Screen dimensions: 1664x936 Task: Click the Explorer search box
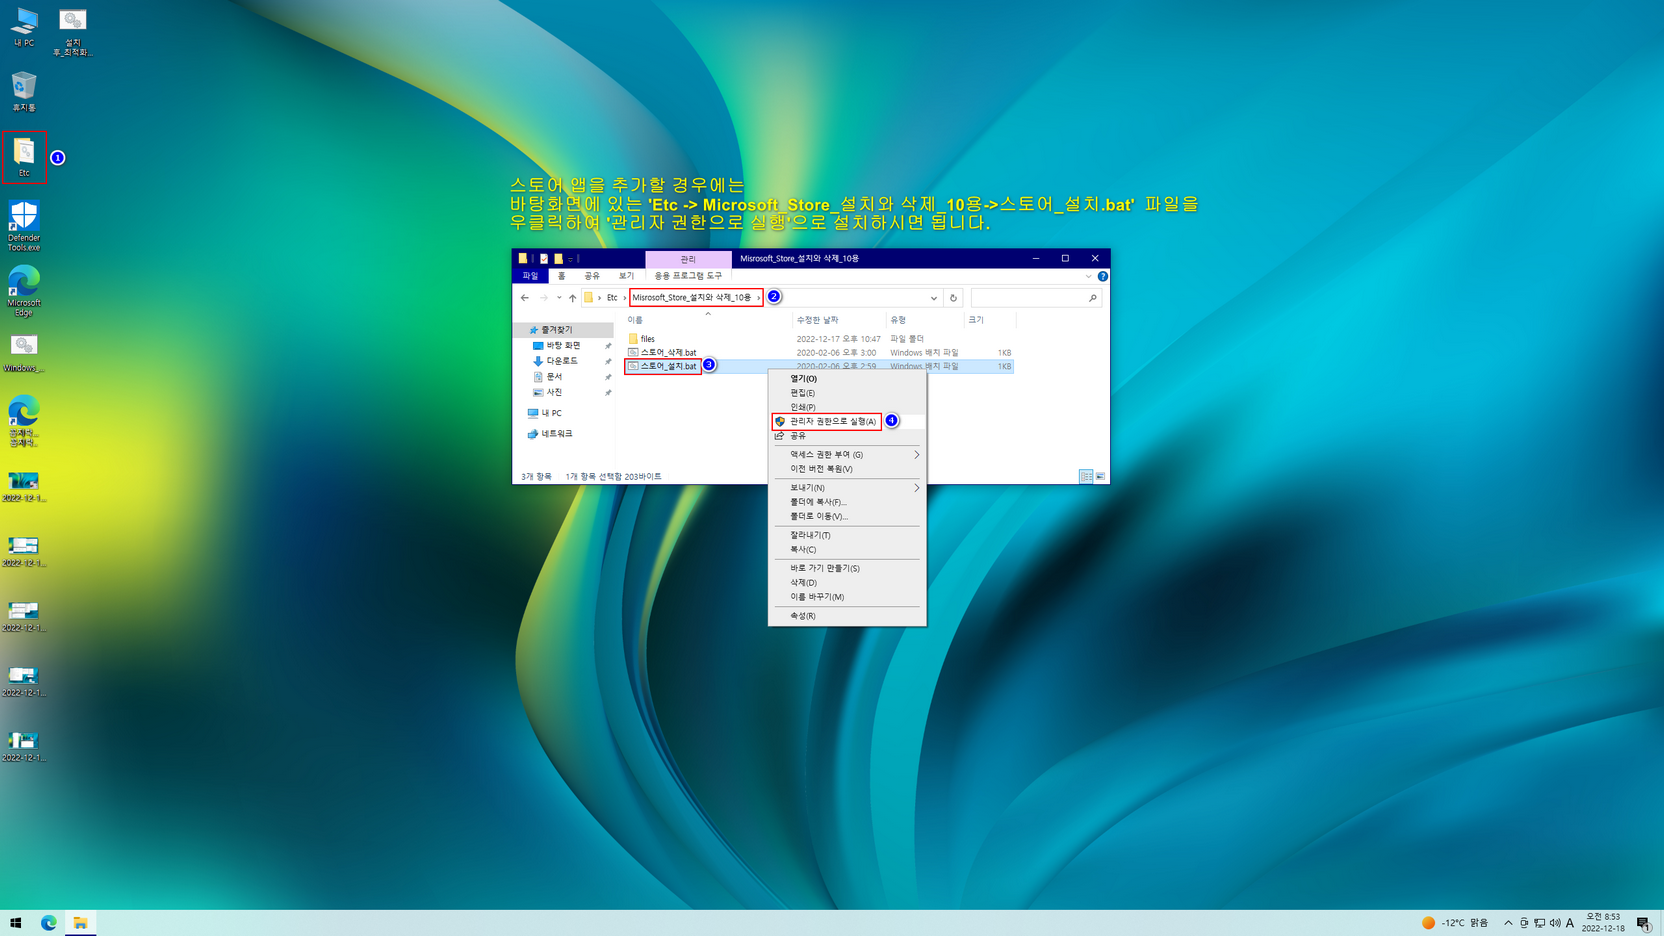(1035, 298)
